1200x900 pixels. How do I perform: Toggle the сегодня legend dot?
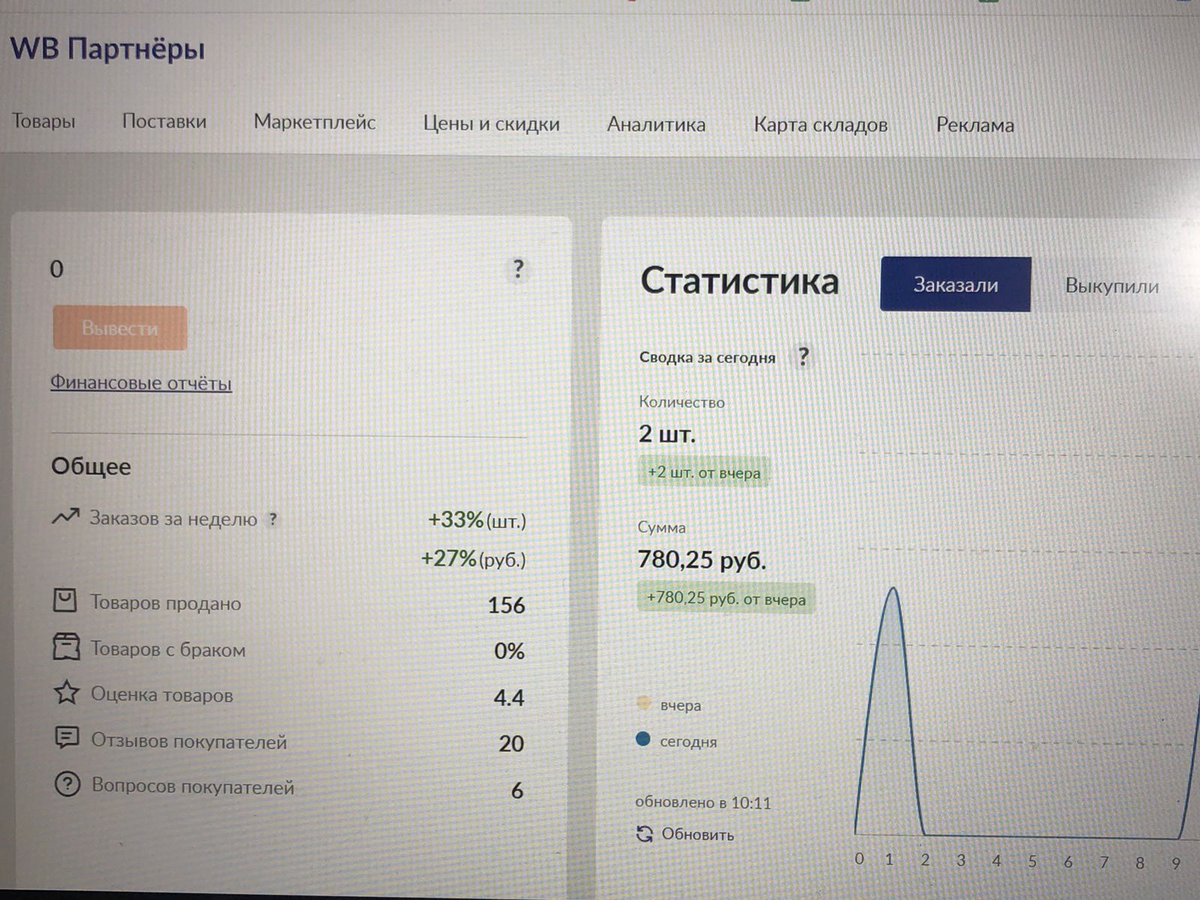(x=643, y=740)
